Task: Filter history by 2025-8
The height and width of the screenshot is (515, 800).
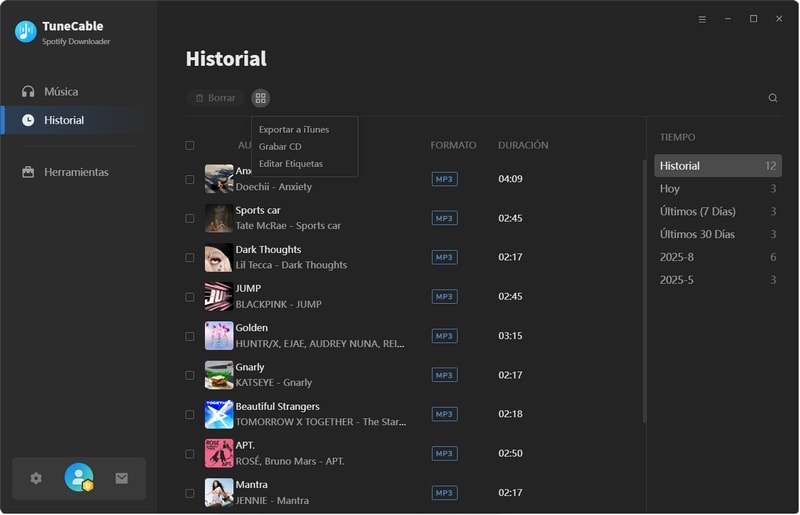Action: pos(676,257)
